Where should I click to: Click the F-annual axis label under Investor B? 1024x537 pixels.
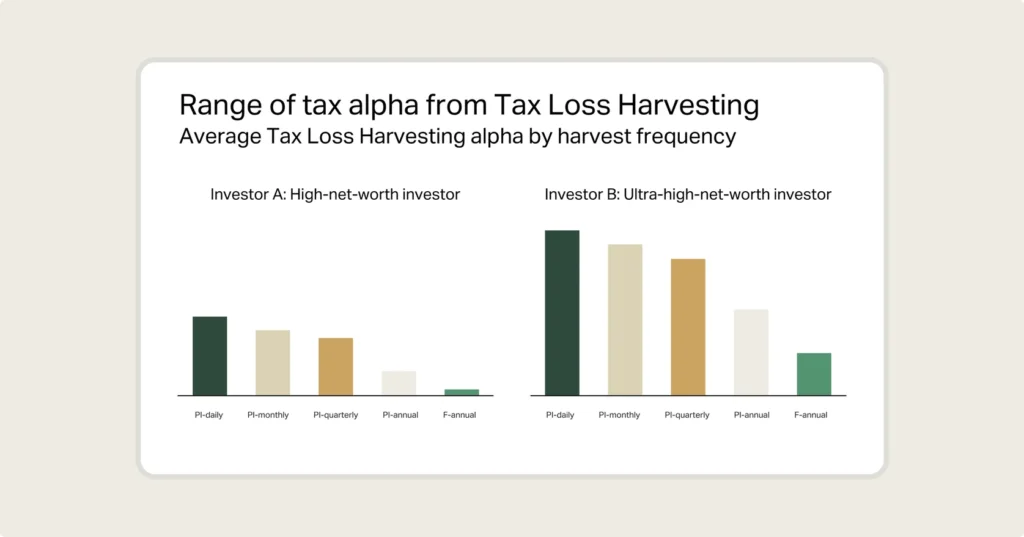click(811, 415)
